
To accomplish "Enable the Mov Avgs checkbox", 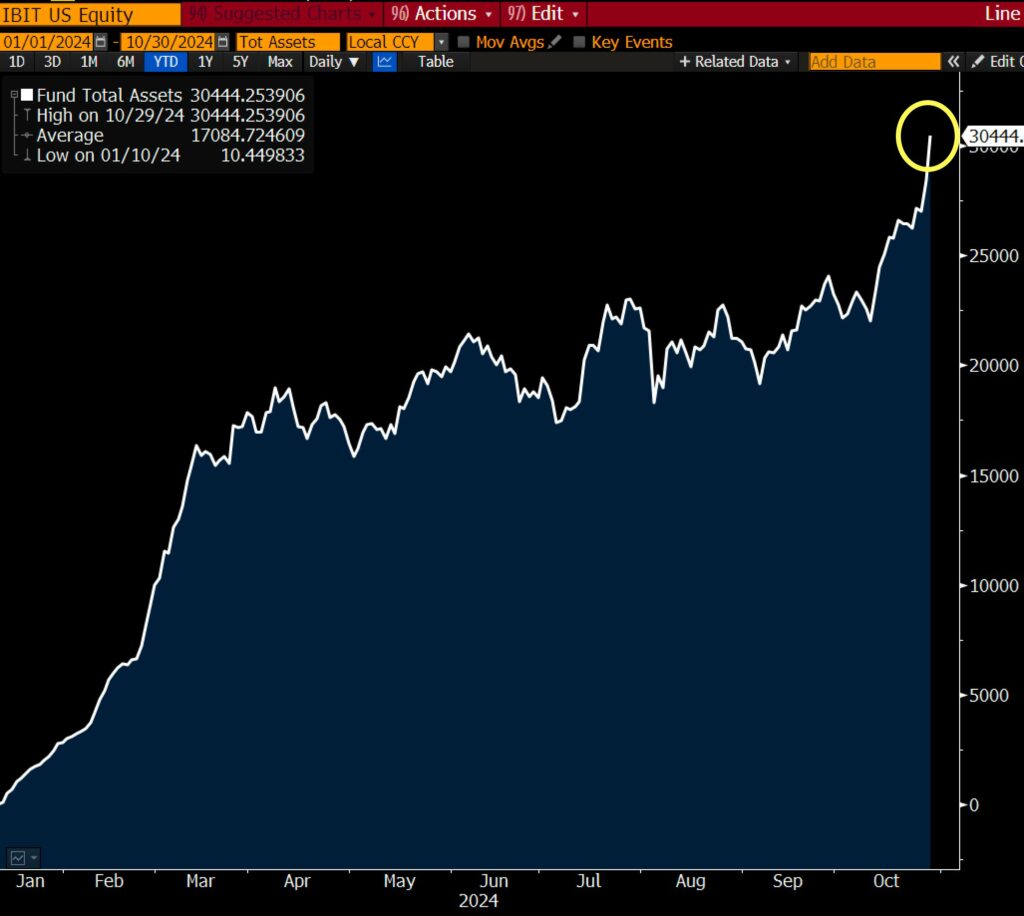I will coord(464,42).
